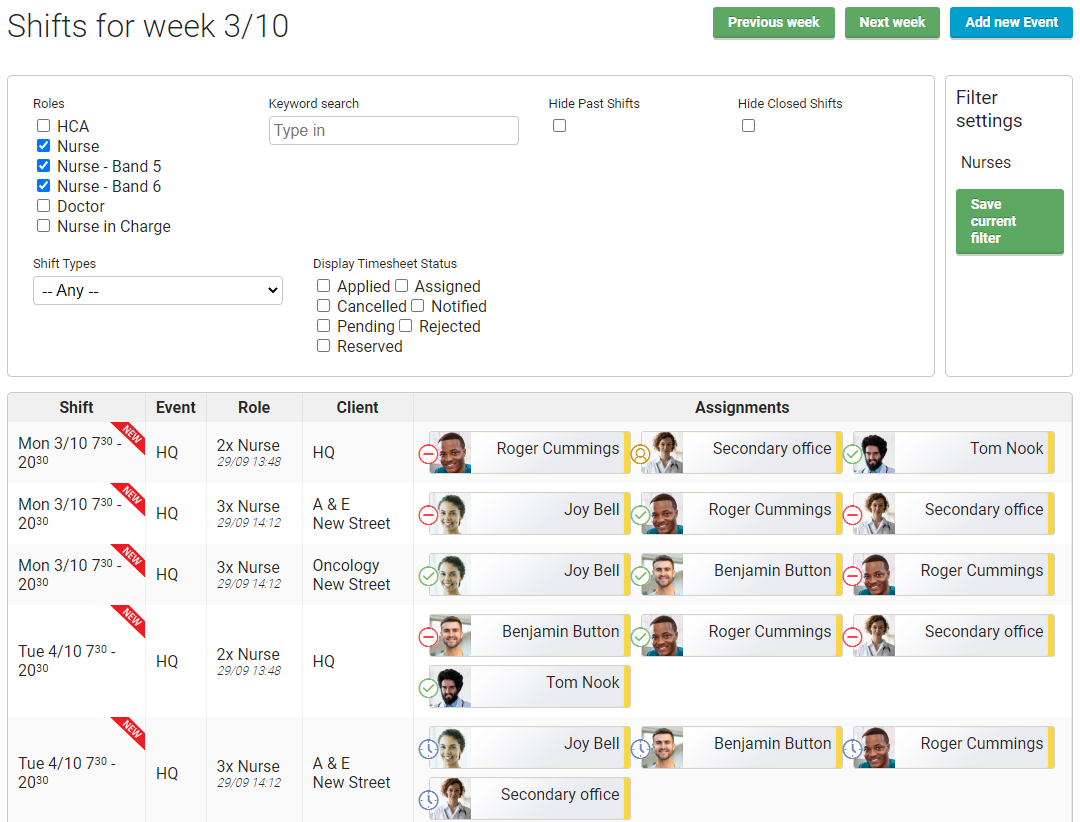This screenshot has height=822, width=1080.
Task: Check the Pending timesheet status box
Action: [x=323, y=325]
